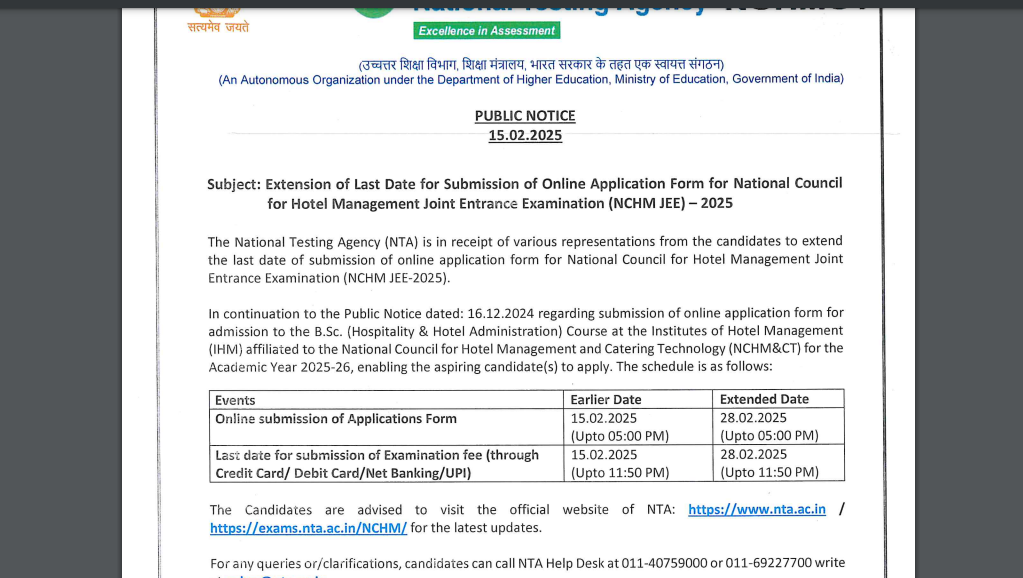Click the scrollbar track on the right edge
Viewport: 1023px width, 578px height.
point(1018,289)
